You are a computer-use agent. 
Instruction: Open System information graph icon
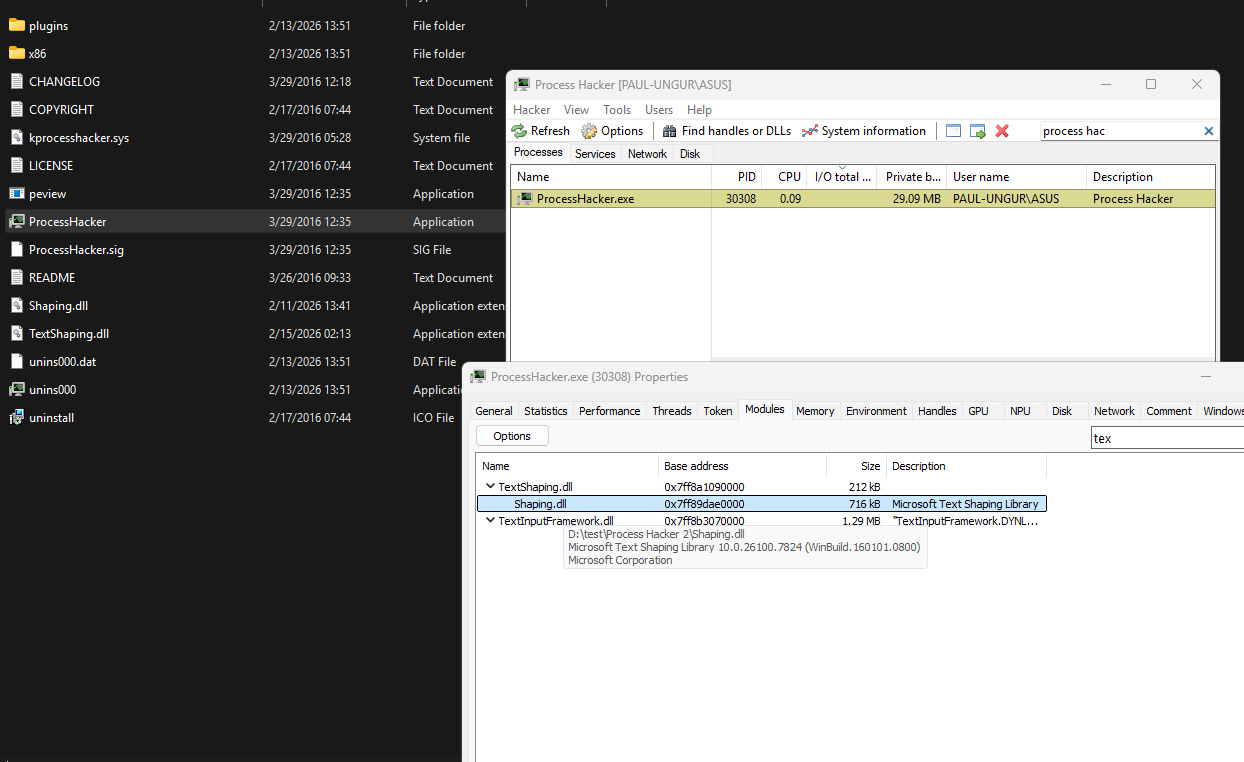(810, 131)
